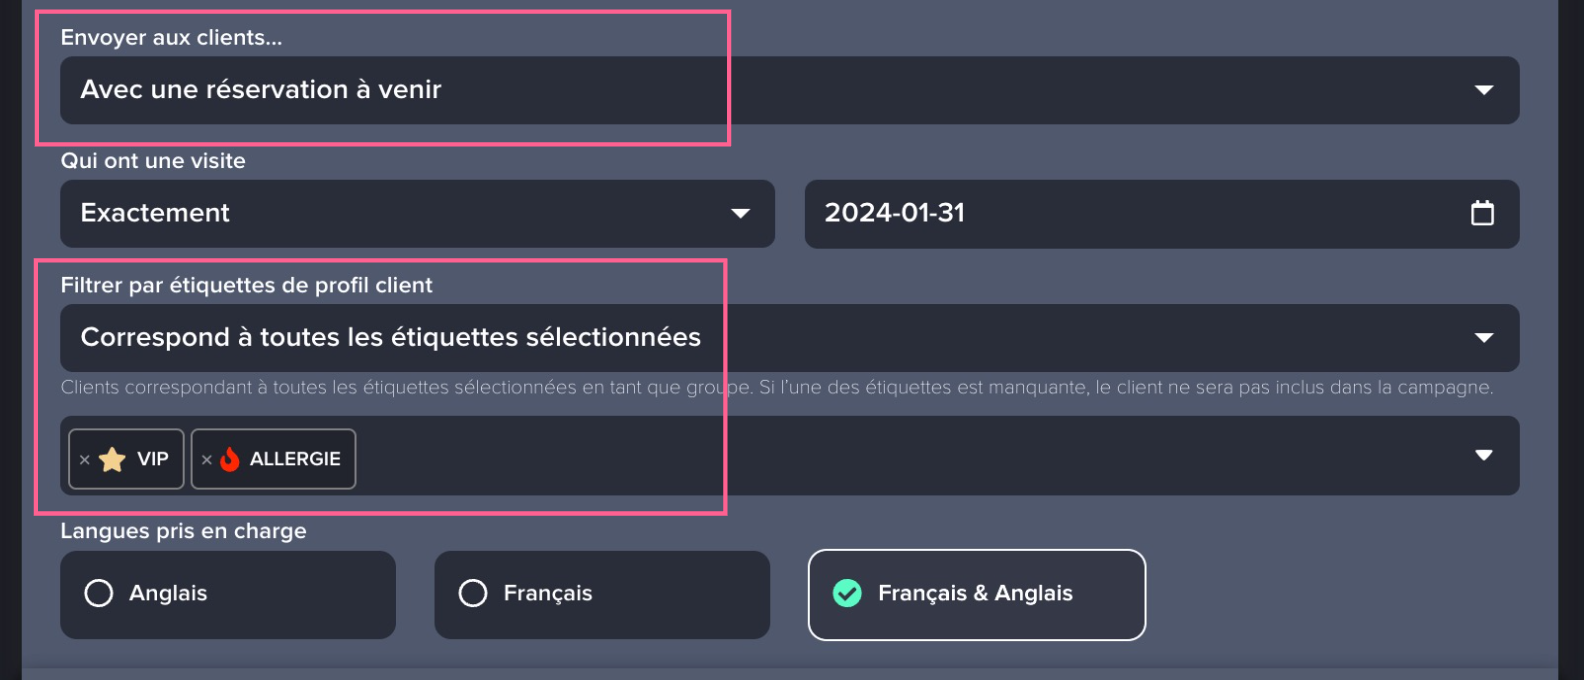Click the ALLERGIE tag label

point(295,459)
